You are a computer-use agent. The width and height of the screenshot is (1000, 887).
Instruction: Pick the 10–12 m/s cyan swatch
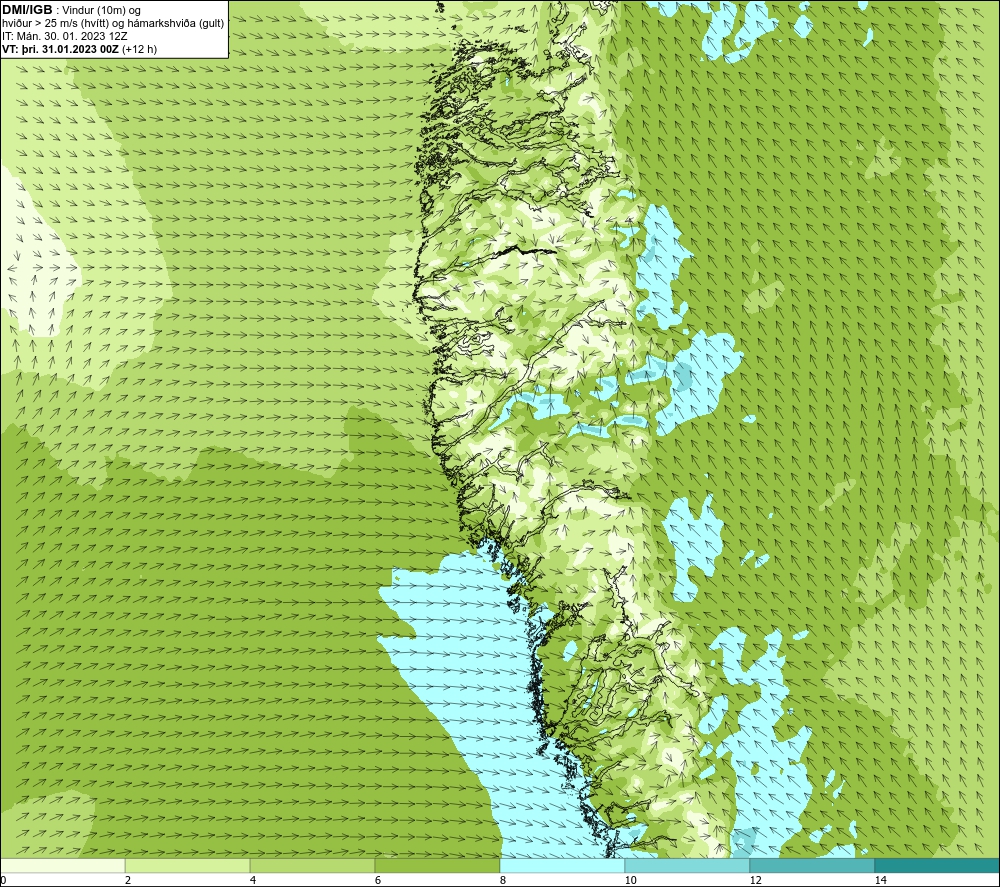click(687, 865)
